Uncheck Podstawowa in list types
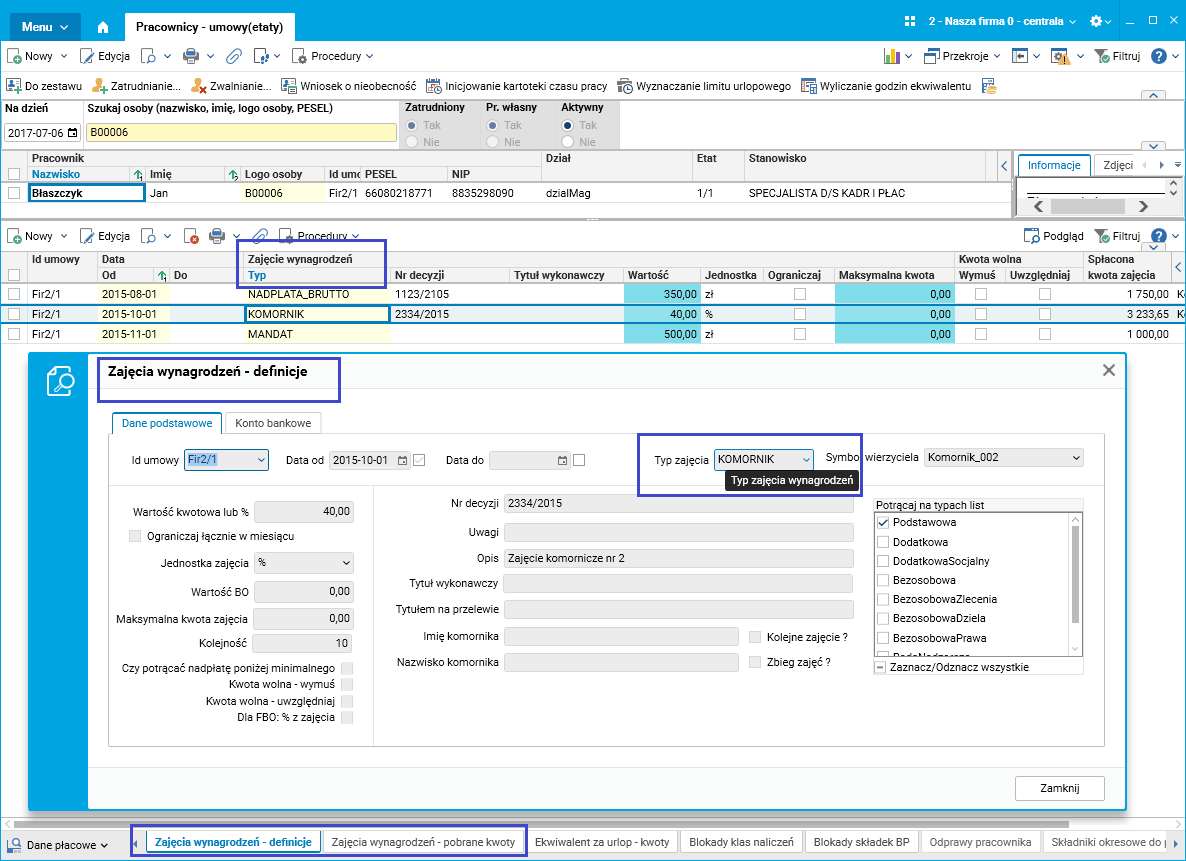 (x=883, y=523)
